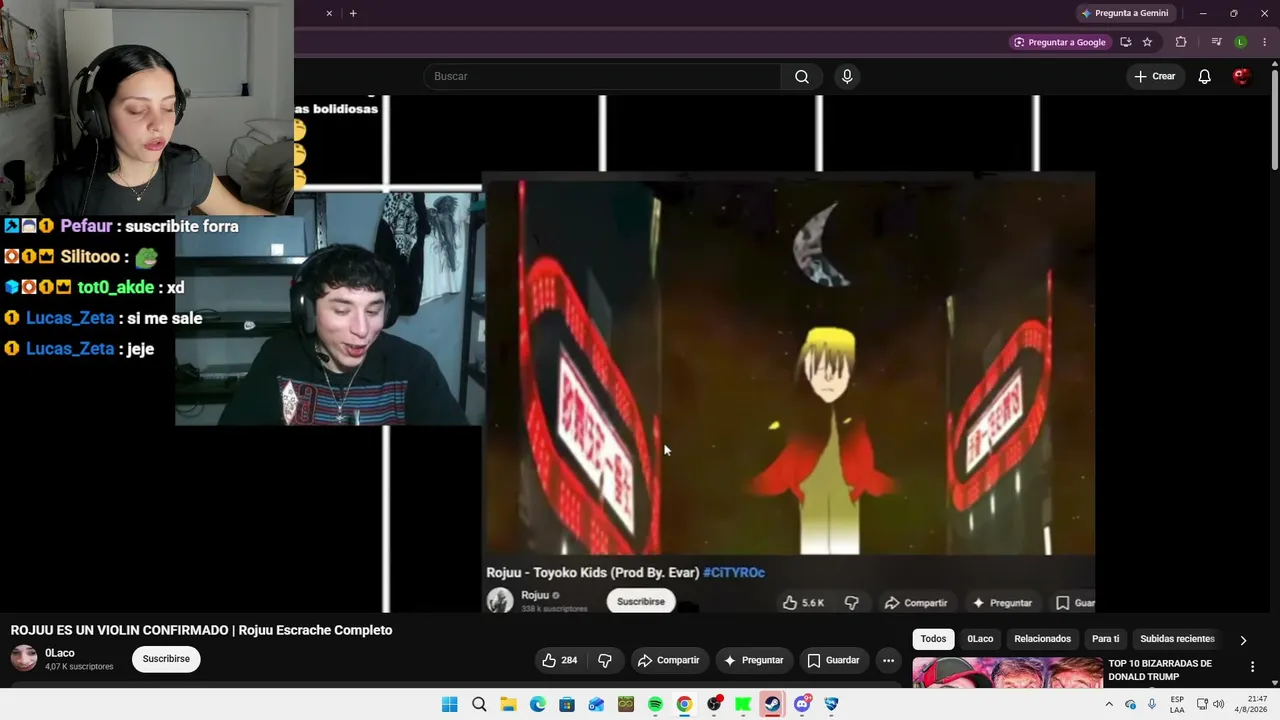Screen dimensions: 1280x720
Task: Open TOP 10 BIZARRADAS DE DONALD TRUMP thumbnail
Action: (1007, 673)
